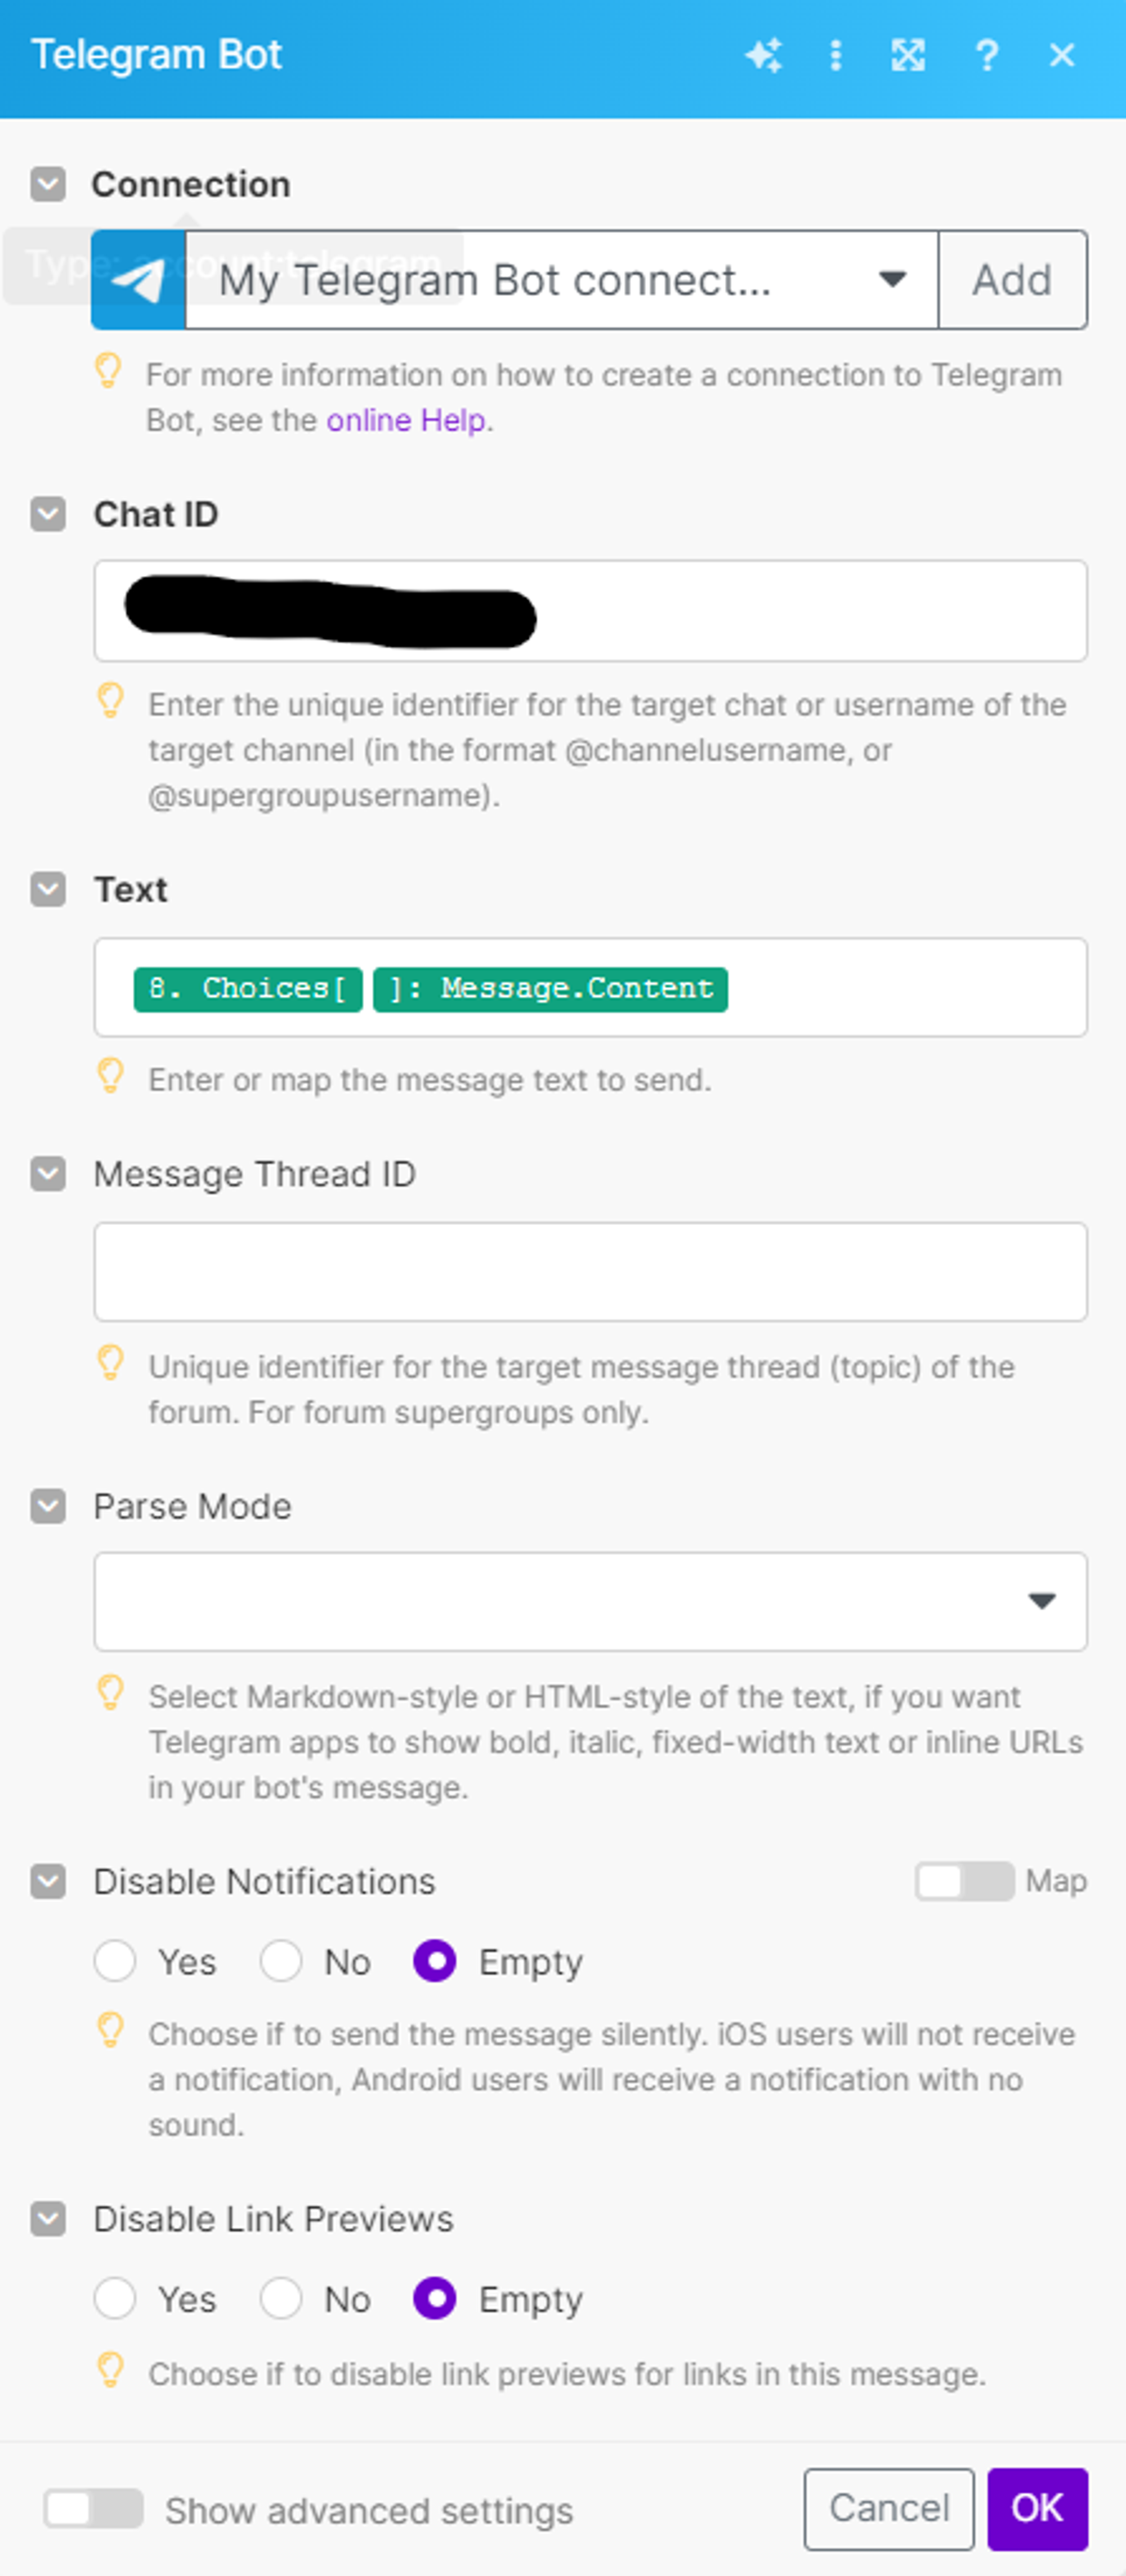Open the three-dot module options menu
Image resolution: width=1126 pixels, height=2576 pixels.
click(x=836, y=55)
